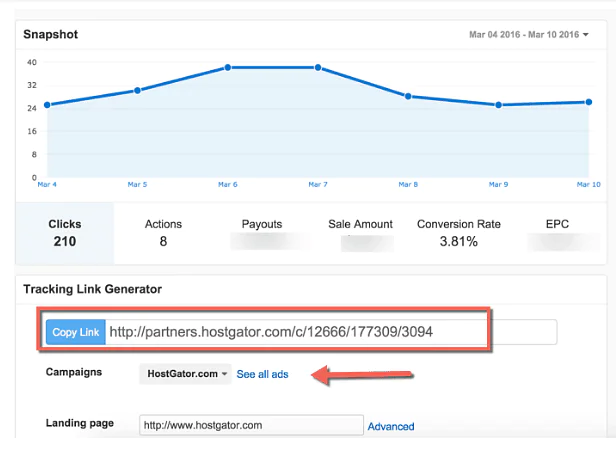View the Sale Amount metric tab

360,232
